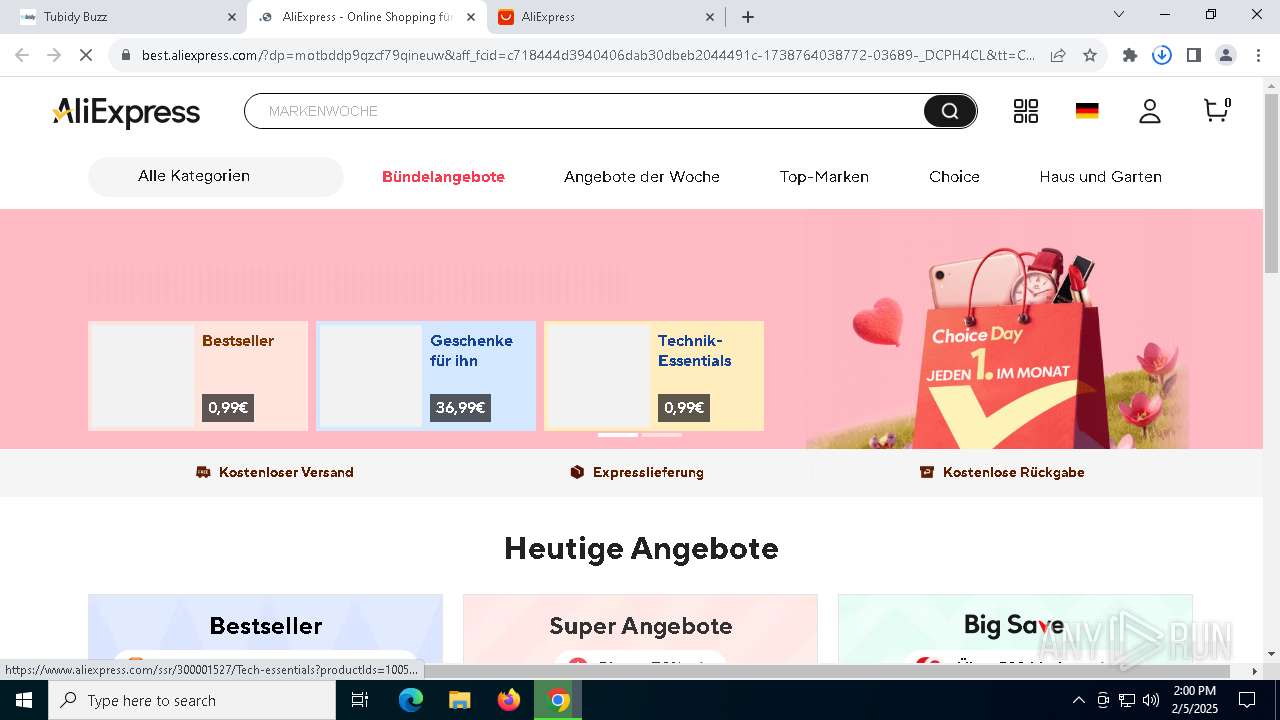The height and width of the screenshot is (720, 1280).
Task: Close the AliExpress Online Shopping tab
Action: pyautogui.click(x=471, y=17)
